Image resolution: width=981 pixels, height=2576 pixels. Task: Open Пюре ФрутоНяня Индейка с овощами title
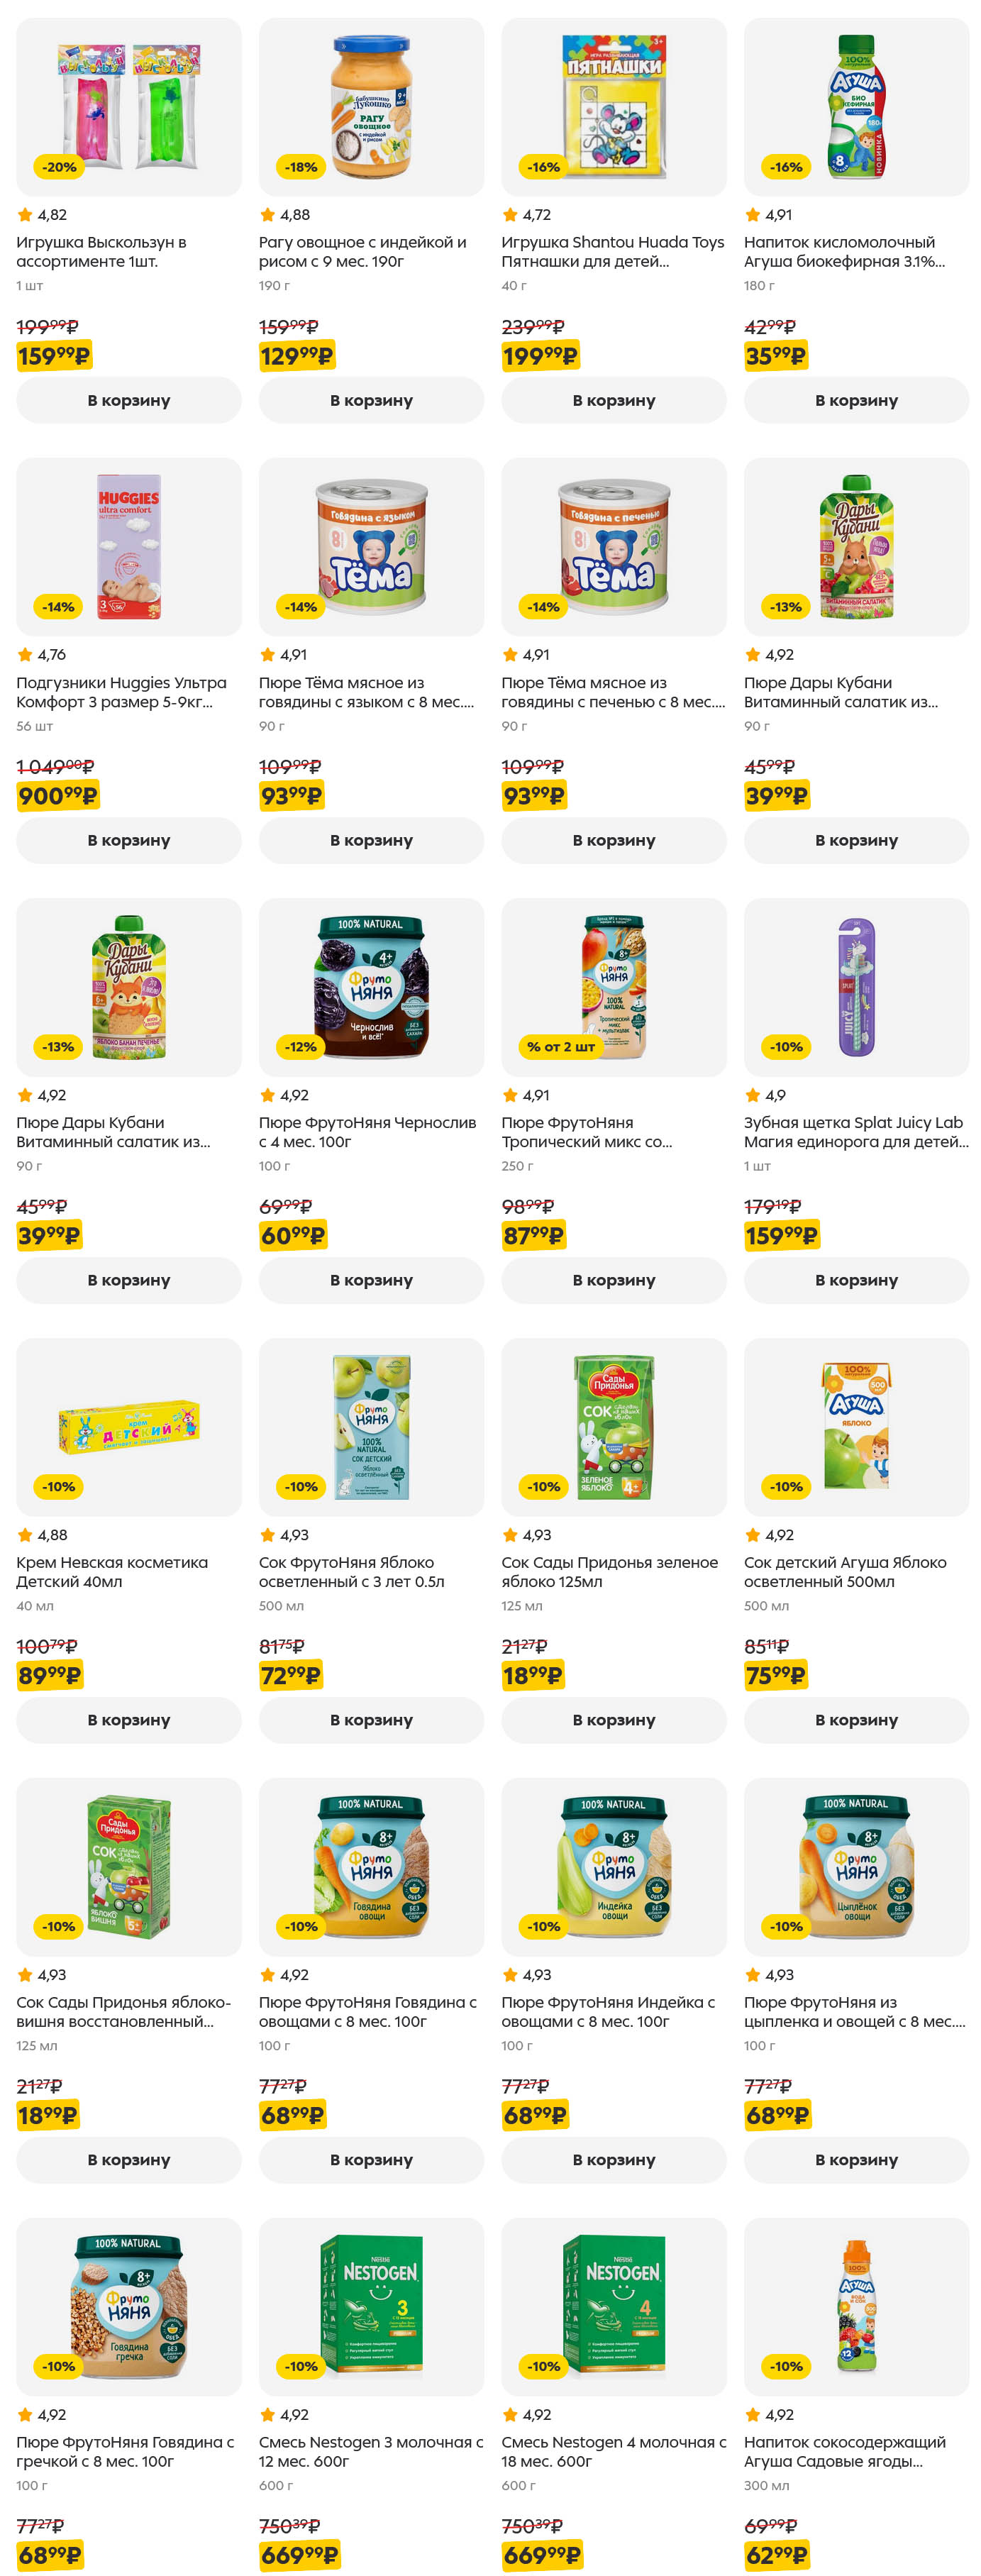click(608, 2011)
